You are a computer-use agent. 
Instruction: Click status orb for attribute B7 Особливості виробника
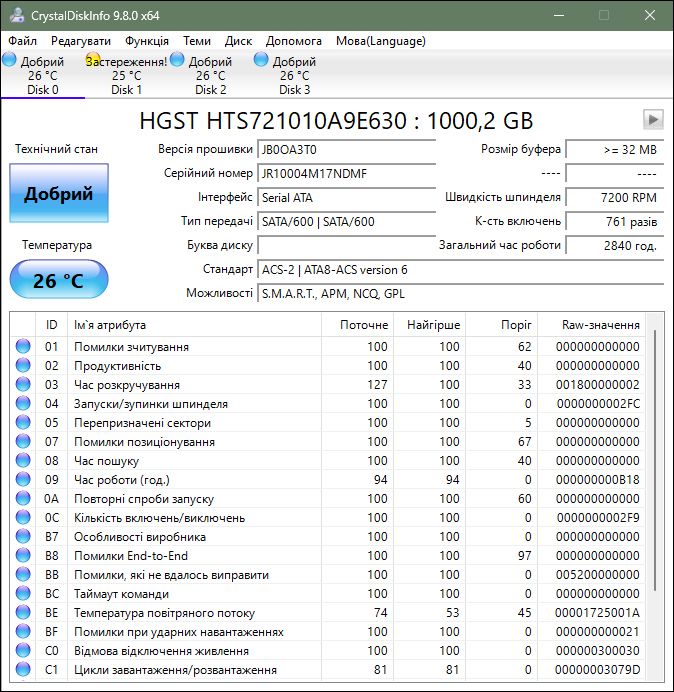(23, 536)
